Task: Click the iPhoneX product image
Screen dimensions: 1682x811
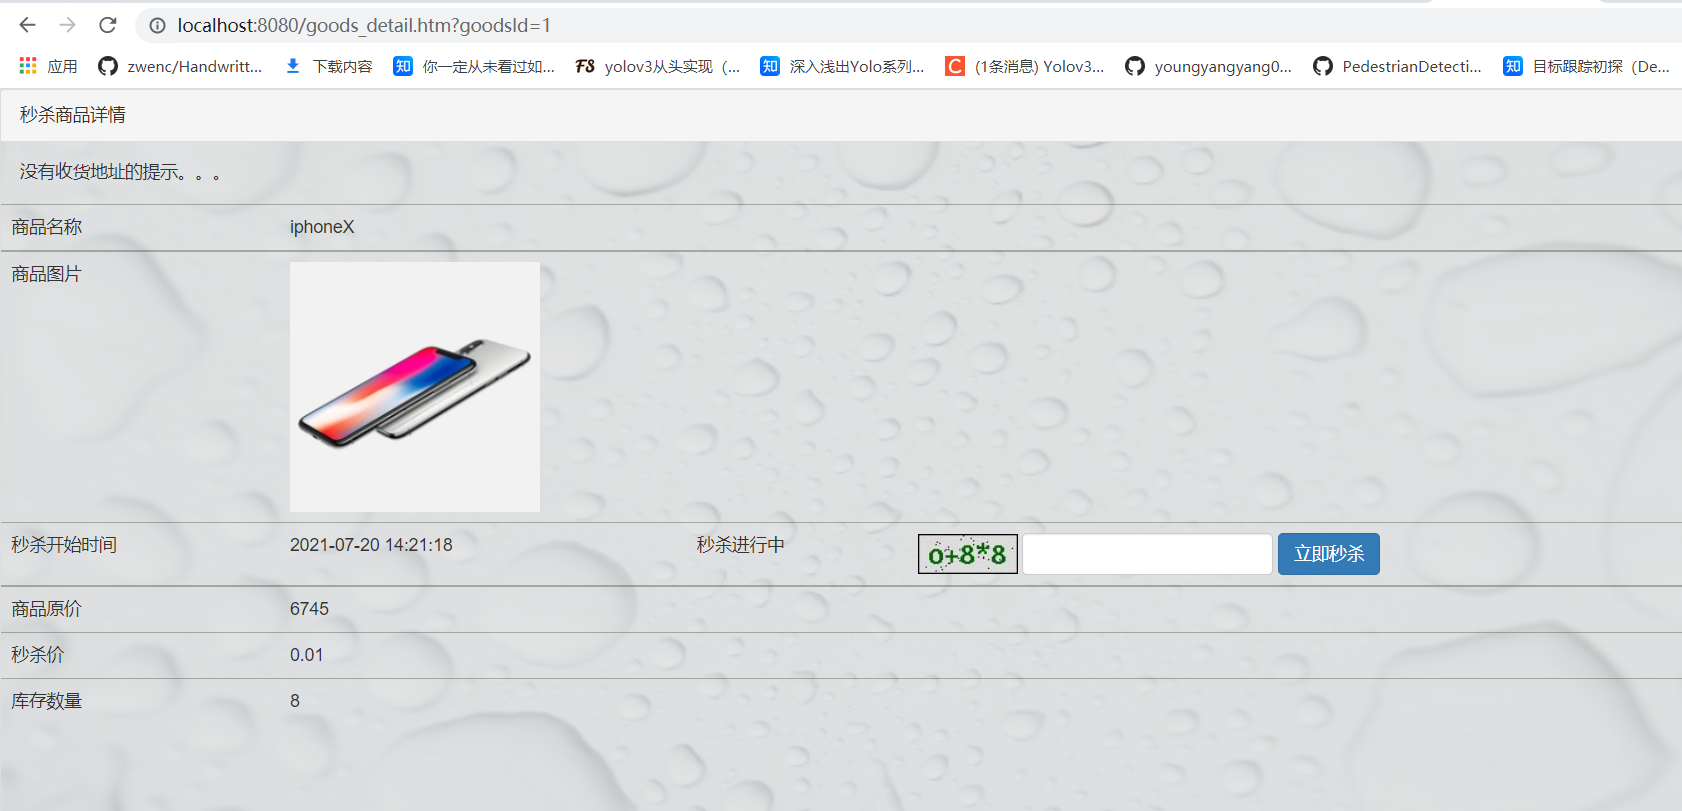Action: [x=415, y=387]
